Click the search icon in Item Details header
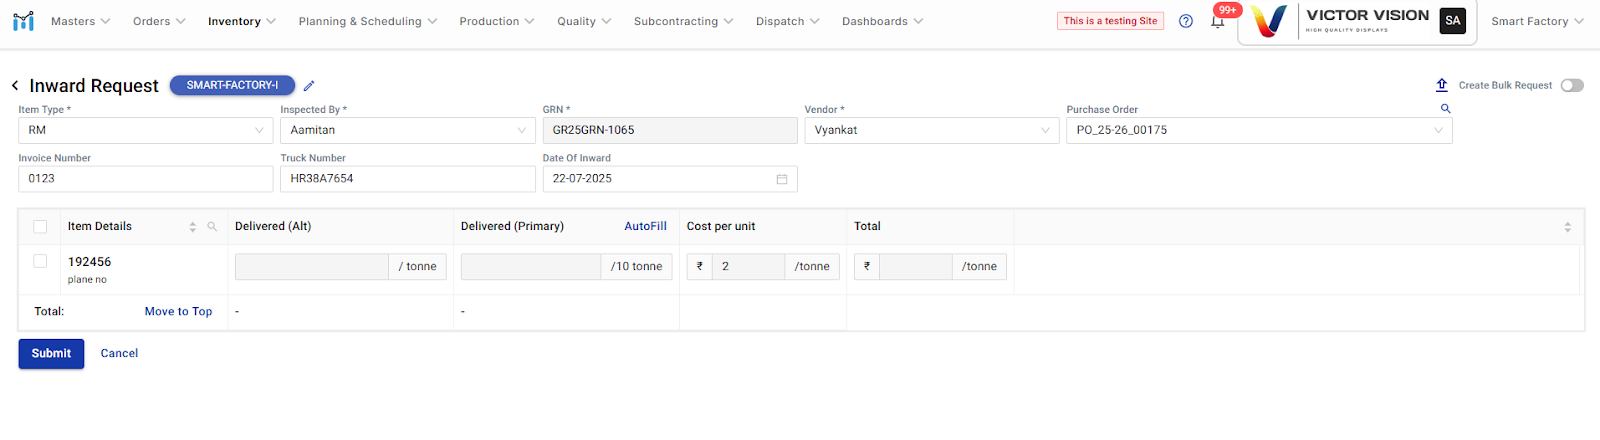1600x440 pixels. point(212,227)
